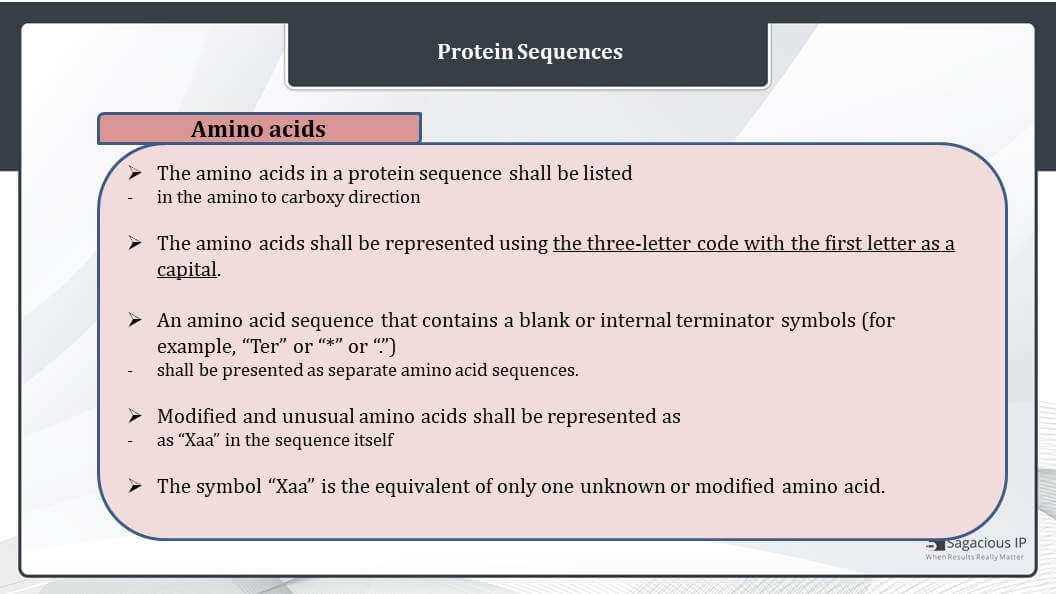Click "shall be presented as separate amino acid sequences"
Image resolution: width=1056 pixels, height=594 pixels.
(368, 370)
